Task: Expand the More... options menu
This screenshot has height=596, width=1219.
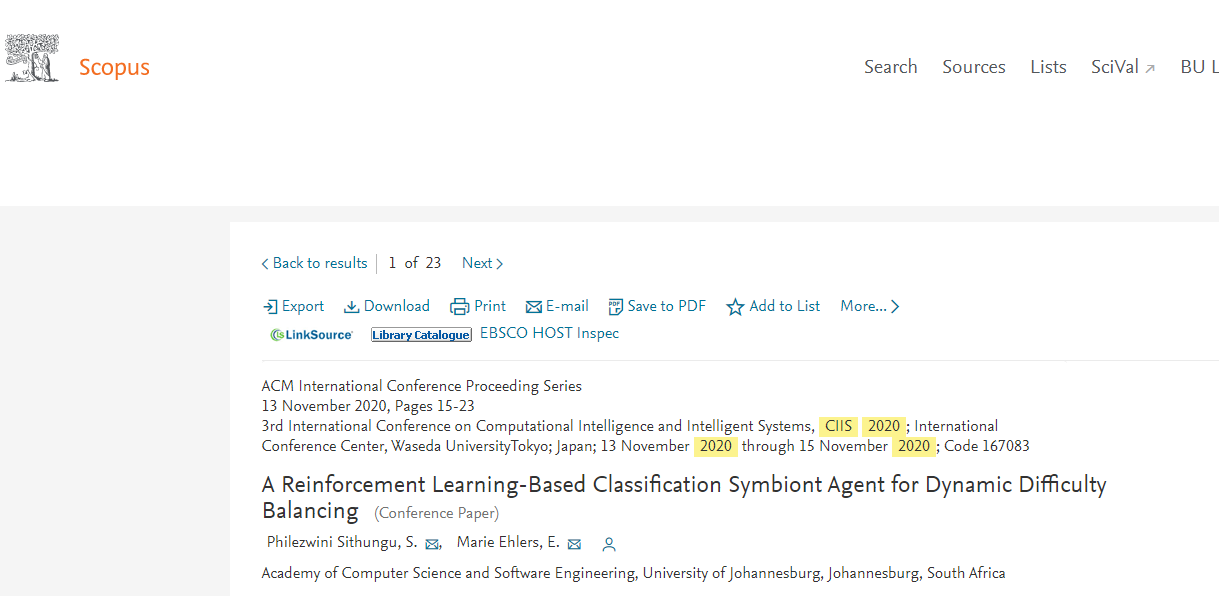Action: click(870, 306)
